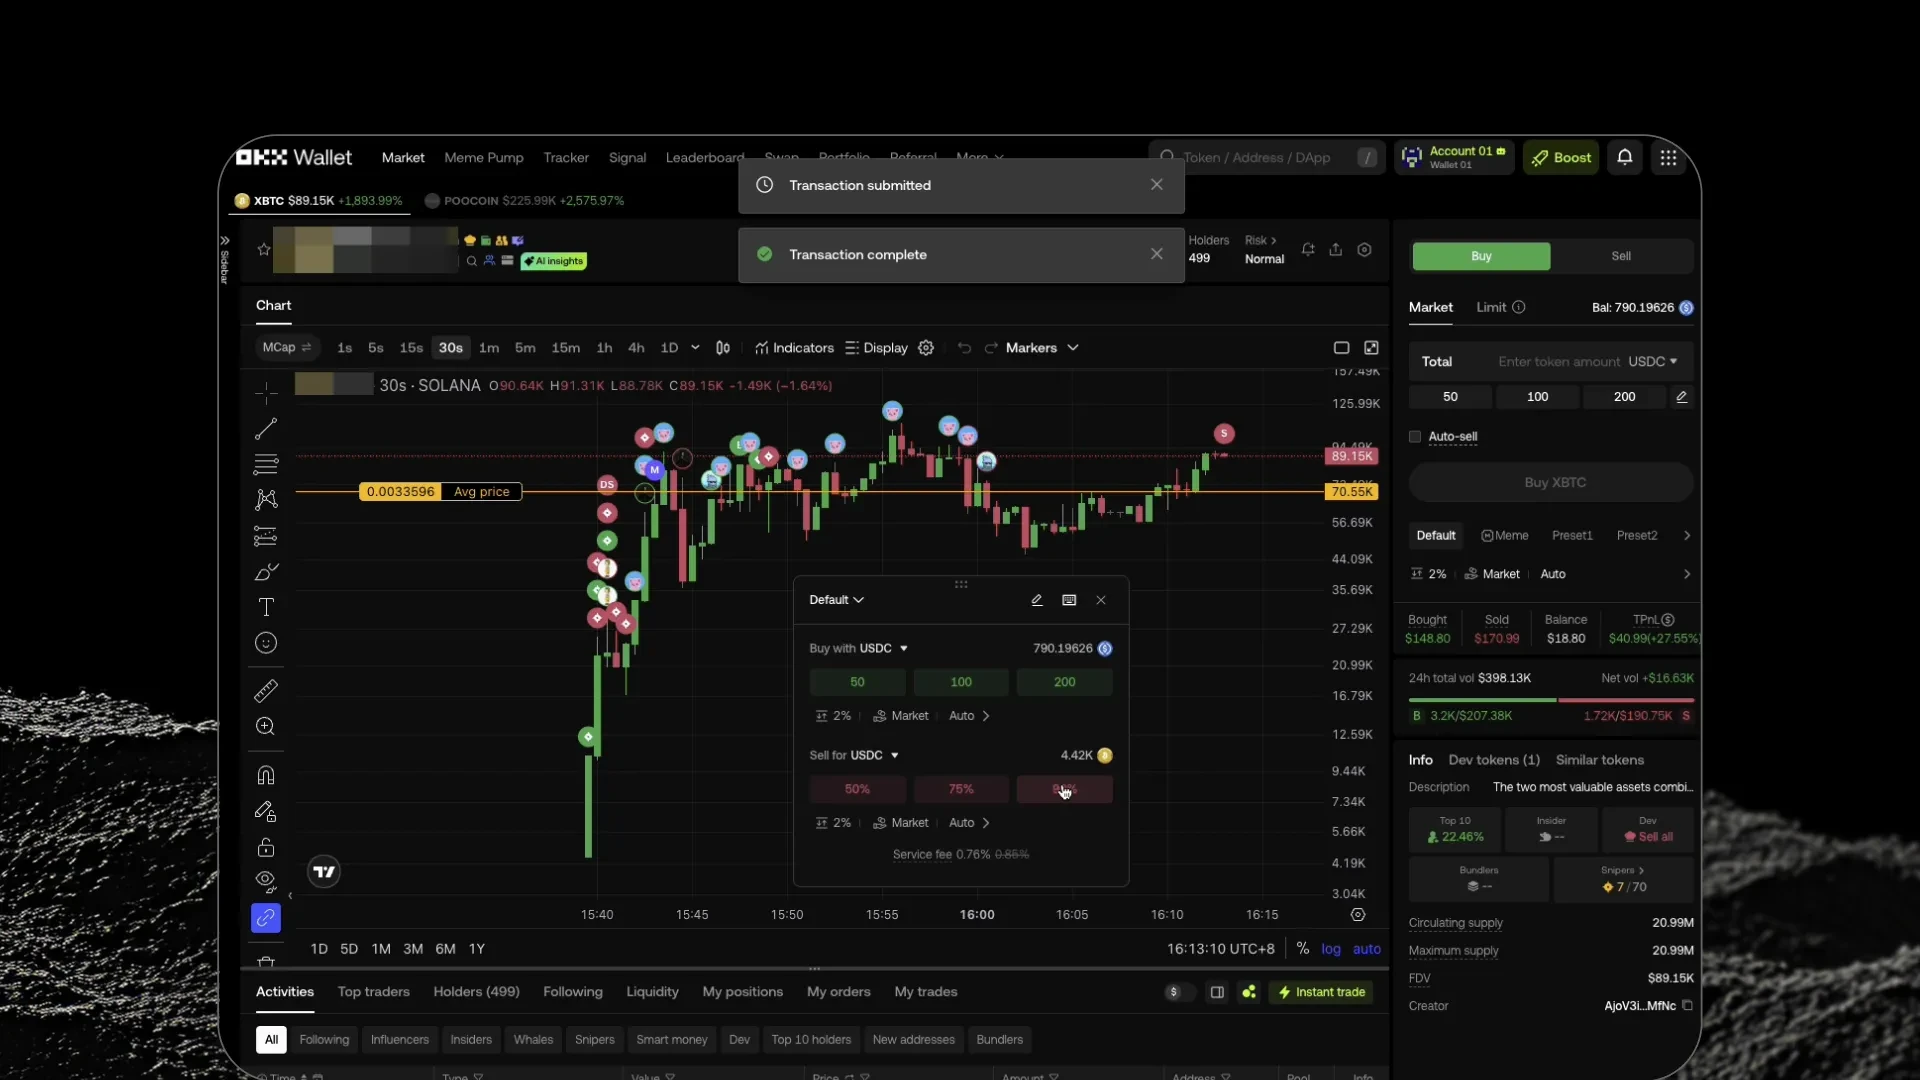Screen dimensions: 1920x1080
Task: Enable the Auto-sell checkbox
Action: pyautogui.click(x=1415, y=437)
